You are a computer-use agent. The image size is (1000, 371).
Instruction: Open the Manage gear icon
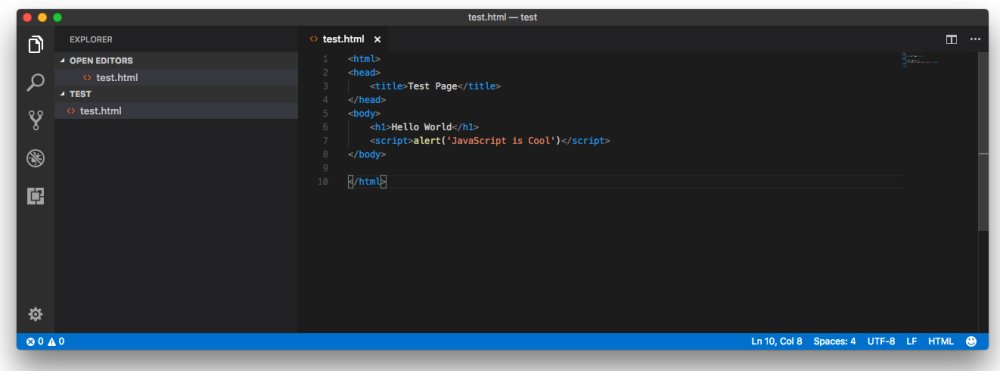point(36,314)
